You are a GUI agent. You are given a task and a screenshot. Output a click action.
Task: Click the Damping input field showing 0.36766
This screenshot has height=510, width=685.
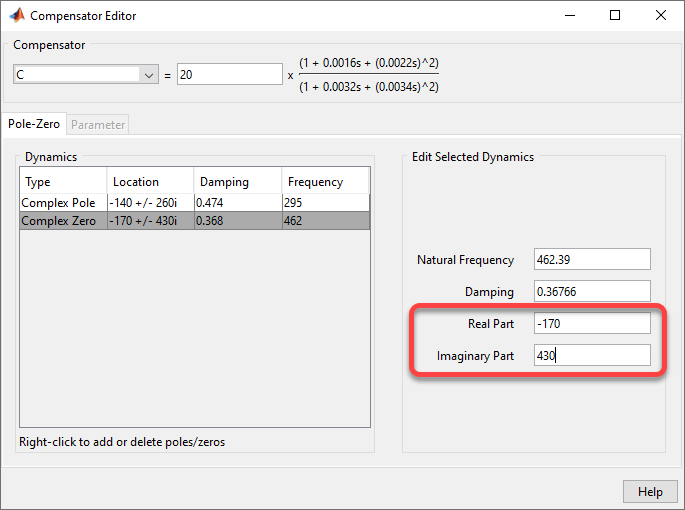[x=592, y=292]
